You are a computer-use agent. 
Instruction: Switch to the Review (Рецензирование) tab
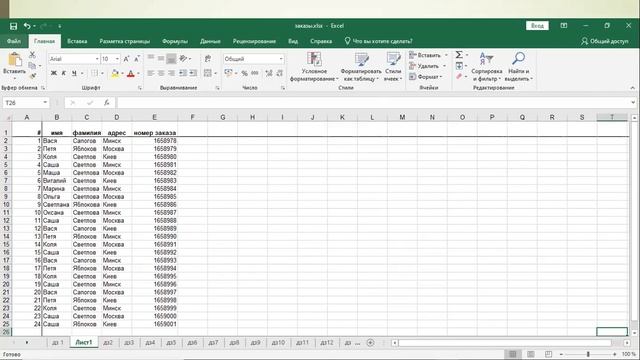(x=254, y=41)
